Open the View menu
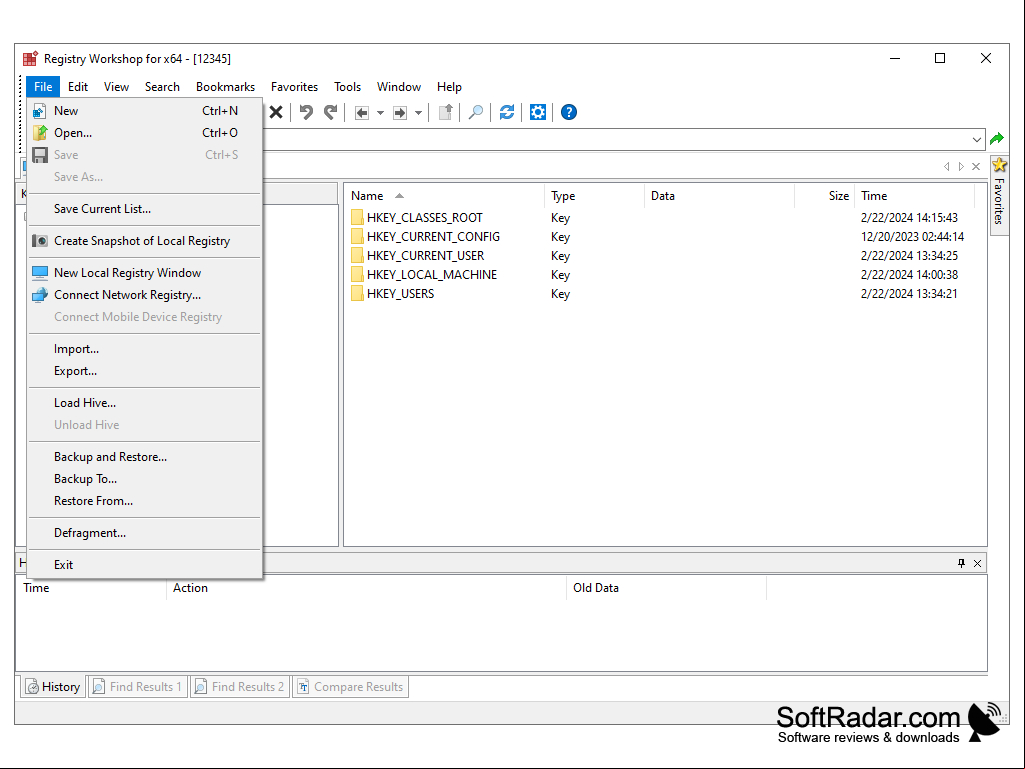Viewport: 1025px width, 769px height. click(116, 86)
